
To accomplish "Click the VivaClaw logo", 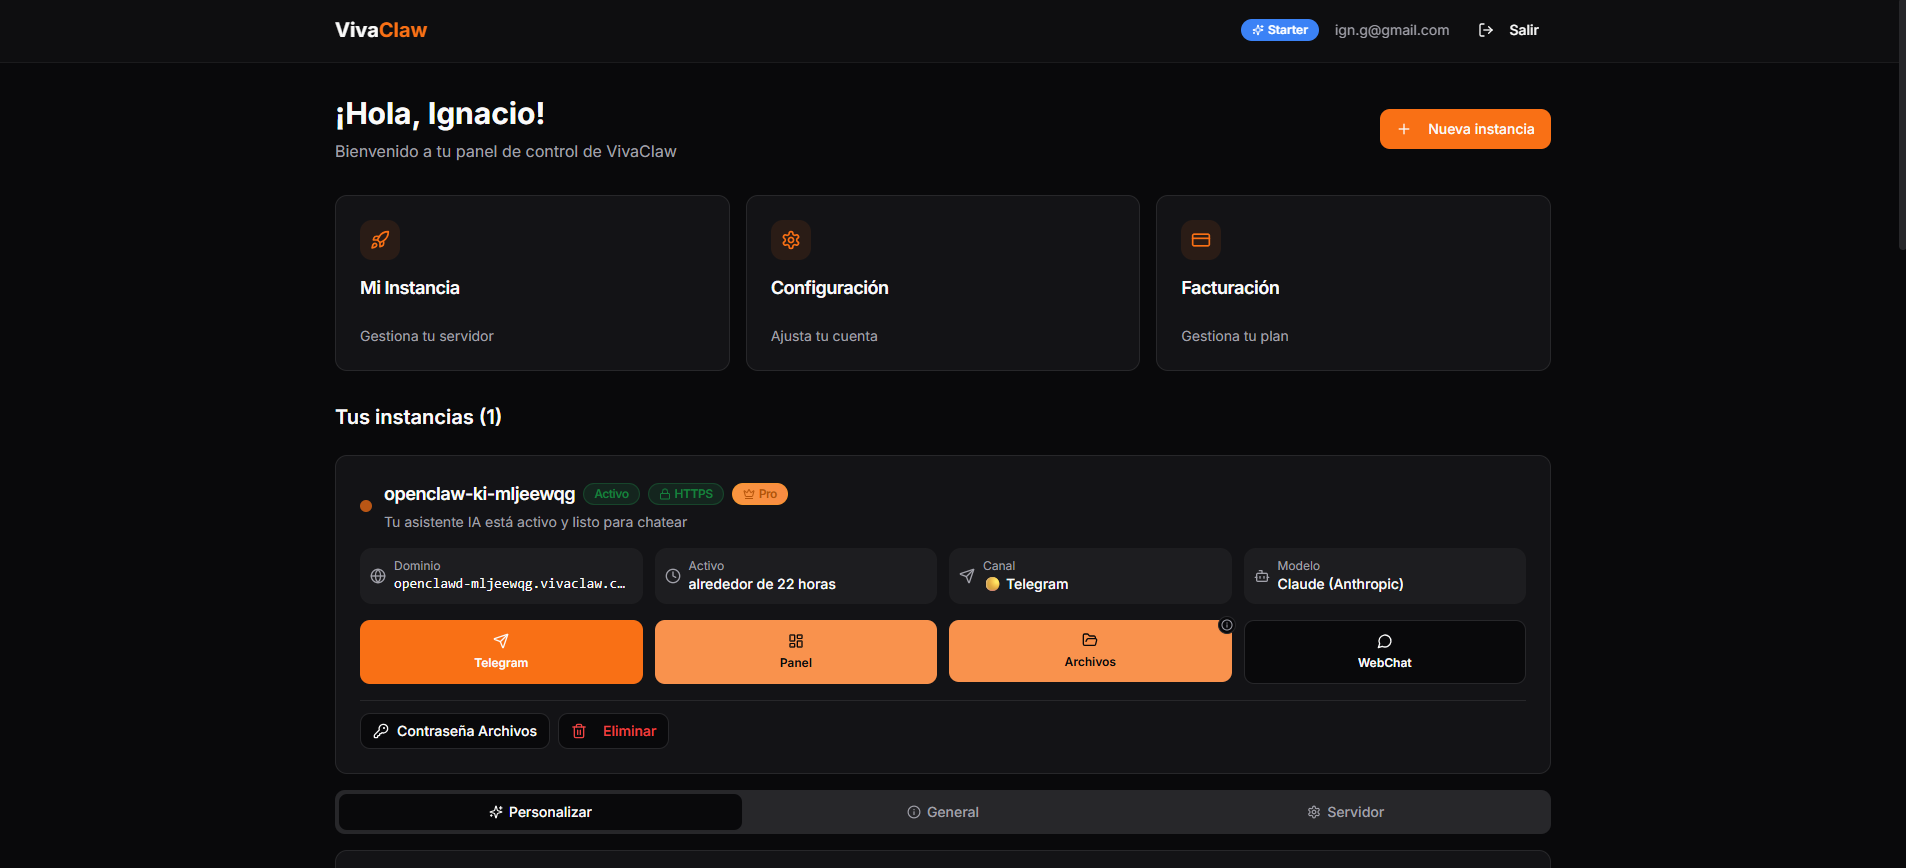I will tap(381, 30).
